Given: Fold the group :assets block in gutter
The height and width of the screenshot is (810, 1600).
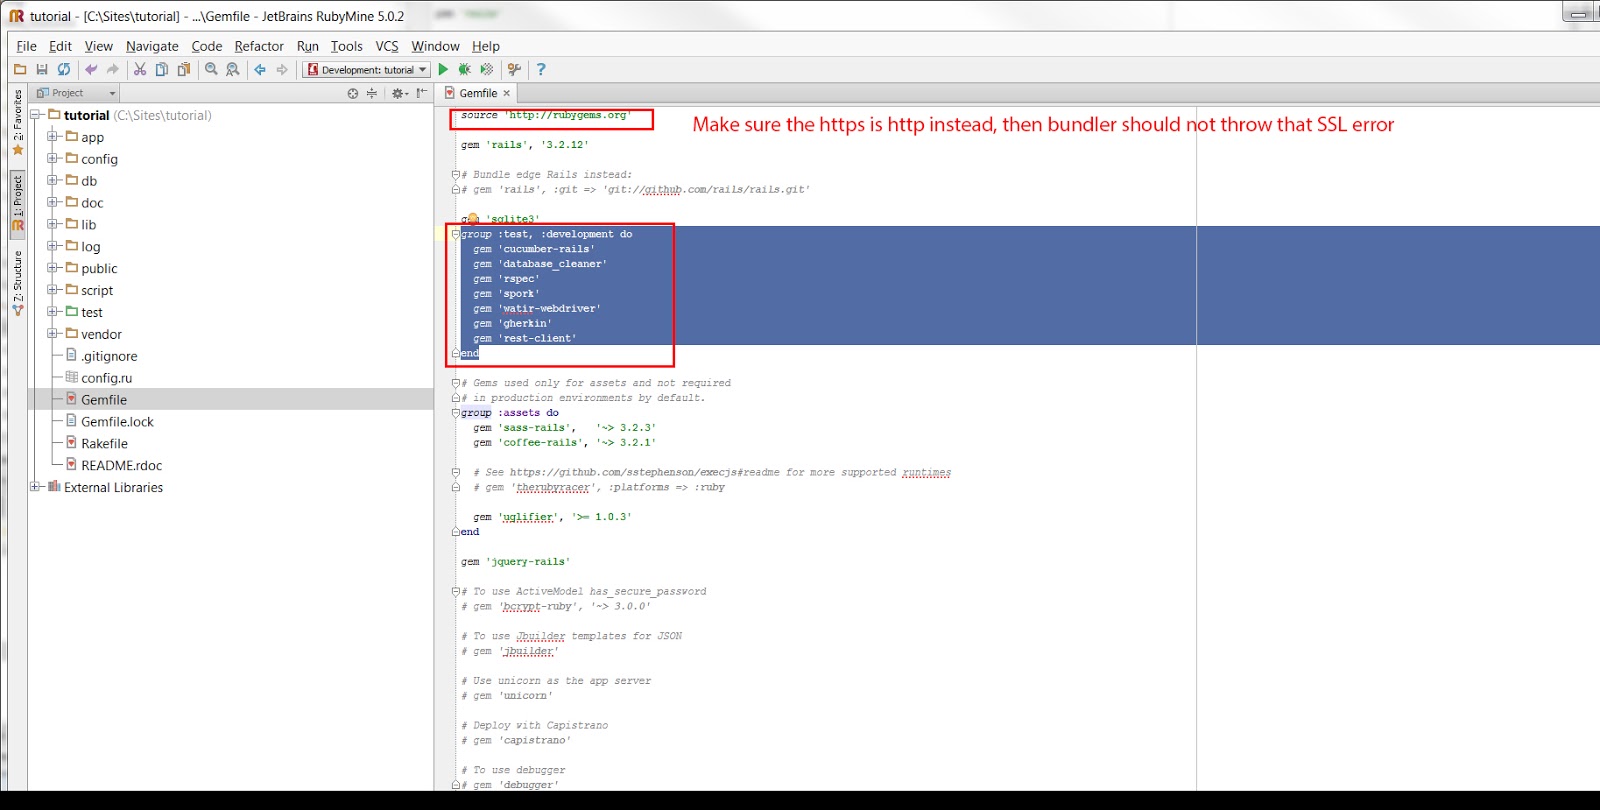Looking at the screenshot, I should coord(455,413).
